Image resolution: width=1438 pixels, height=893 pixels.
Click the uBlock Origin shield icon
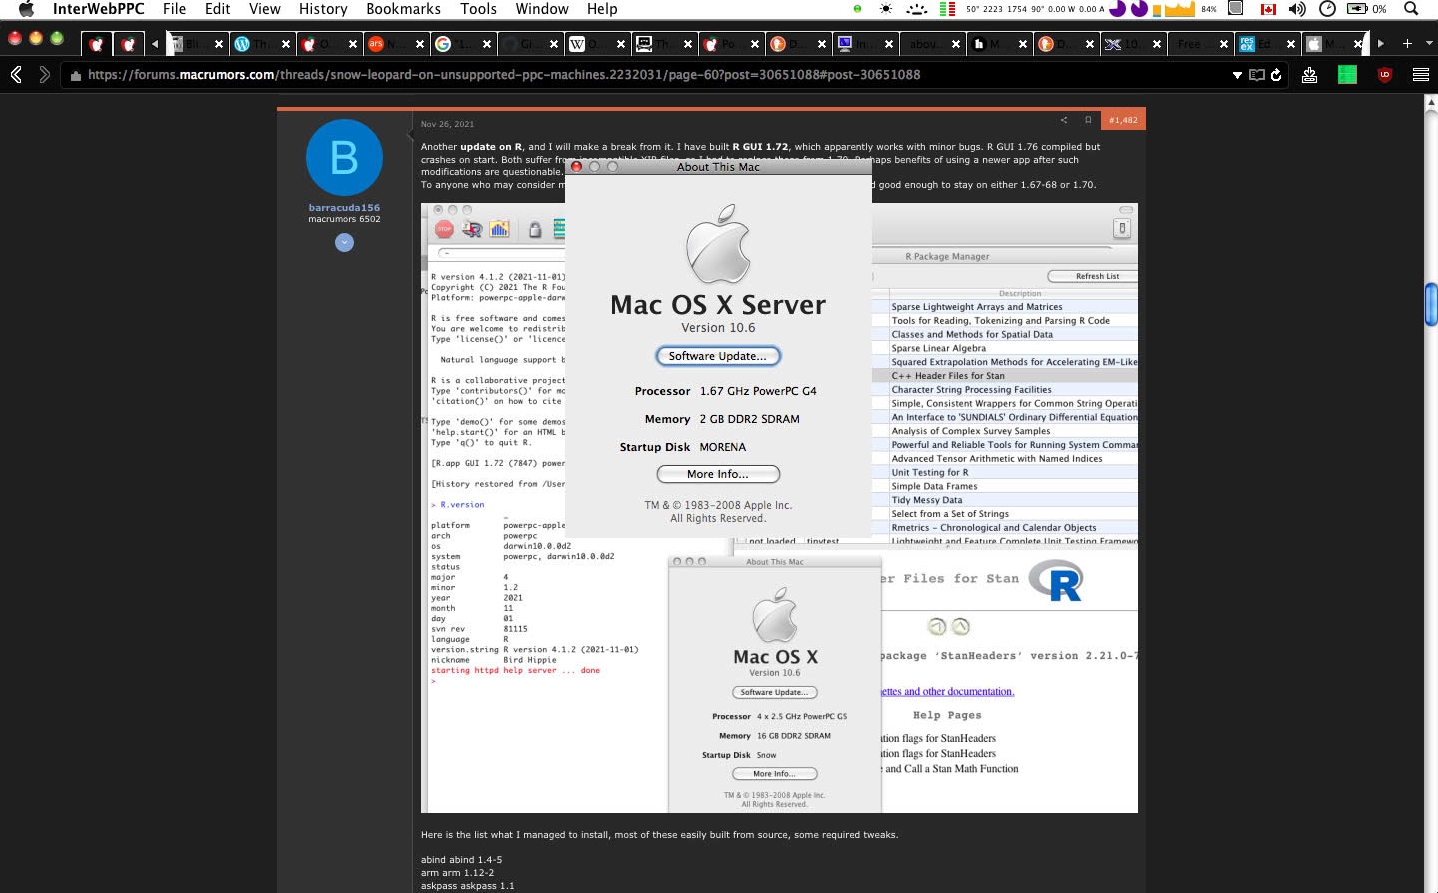pyautogui.click(x=1385, y=75)
